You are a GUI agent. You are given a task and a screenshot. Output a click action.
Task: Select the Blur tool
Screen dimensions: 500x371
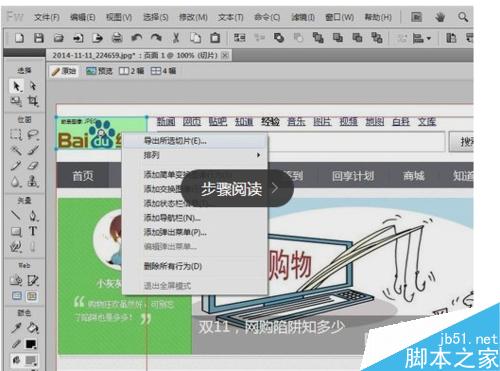[16, 181]
